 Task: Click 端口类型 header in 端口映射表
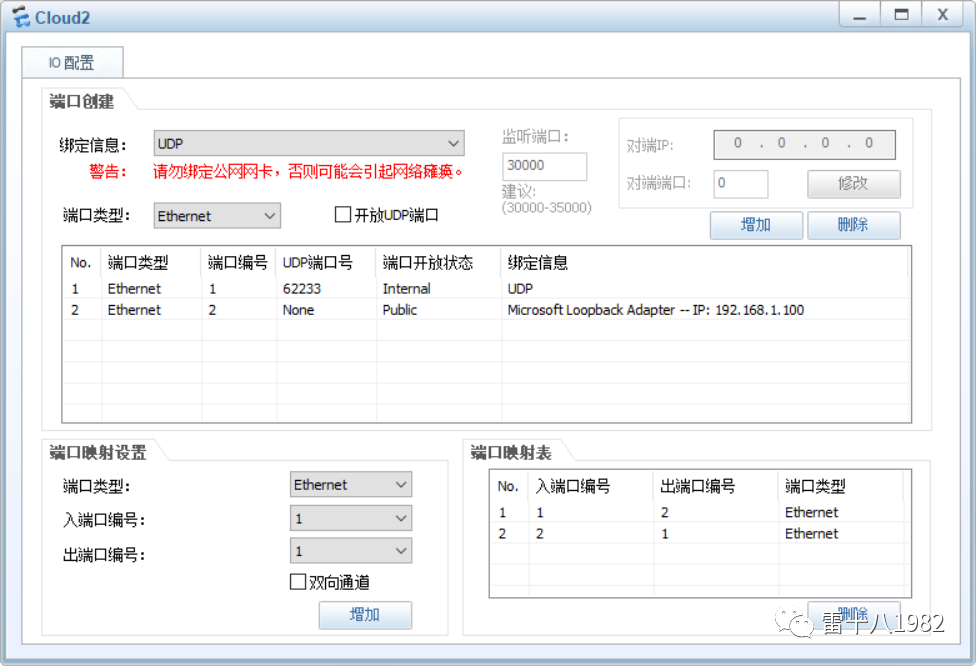pyautogui.click(x=841, y=486)
